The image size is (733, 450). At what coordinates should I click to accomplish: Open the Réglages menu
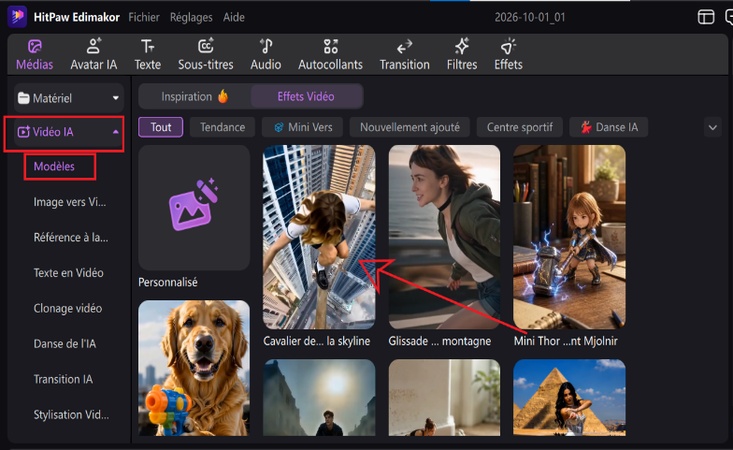tap(191, 17)
